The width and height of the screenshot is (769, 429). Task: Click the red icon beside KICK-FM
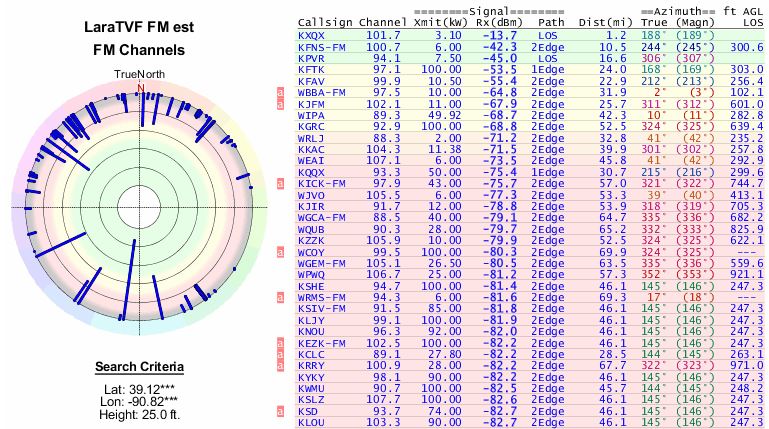(281, 183)
